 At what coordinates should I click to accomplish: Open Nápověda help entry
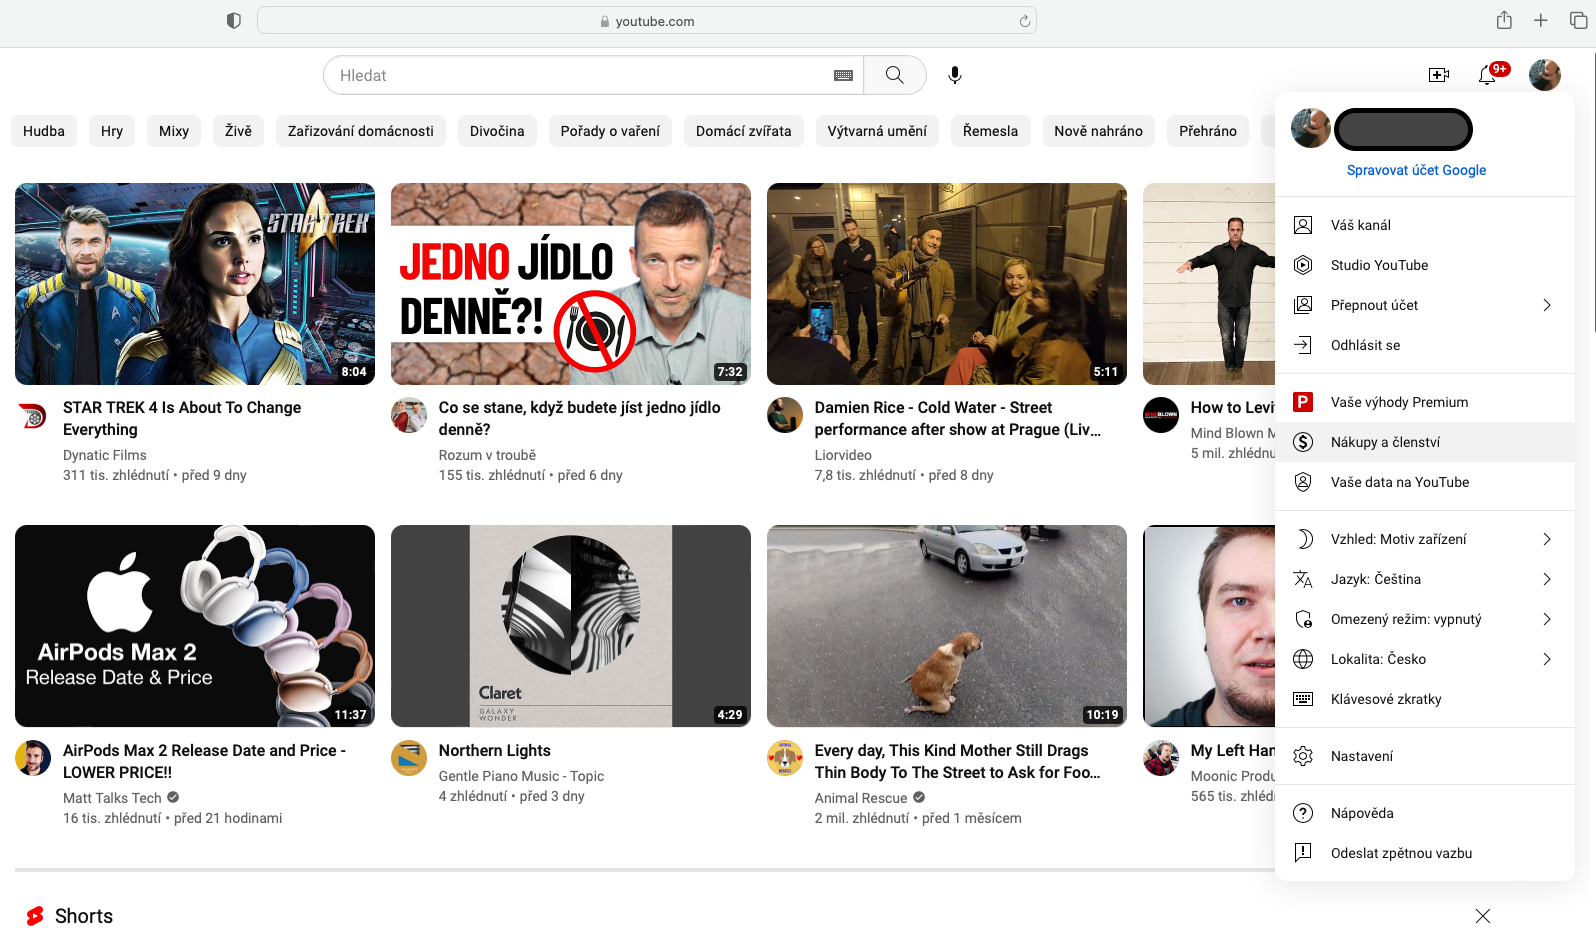pyautogui.click(x=1425, y=813)
